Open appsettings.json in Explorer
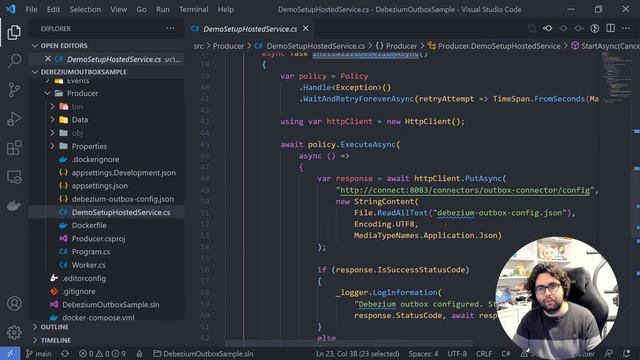Image resolution: width=640 pixels, height=360 pixels. (100, 186)
